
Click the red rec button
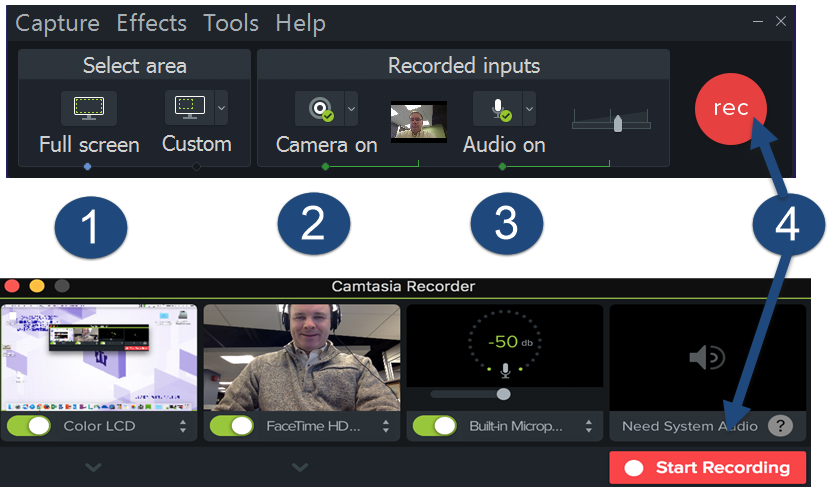730,109
